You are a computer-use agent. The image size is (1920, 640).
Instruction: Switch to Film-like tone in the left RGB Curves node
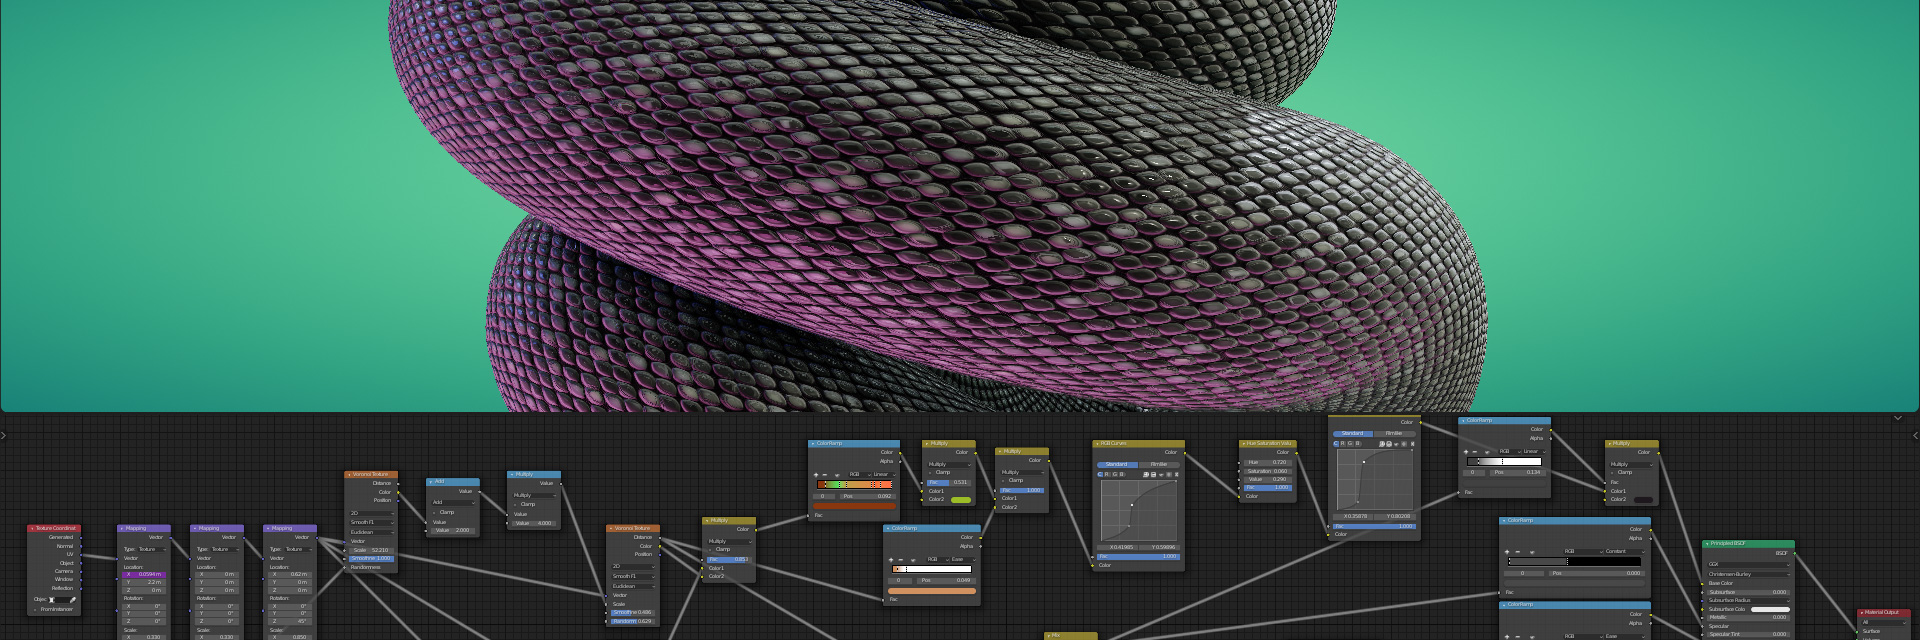coord(1159,464)
